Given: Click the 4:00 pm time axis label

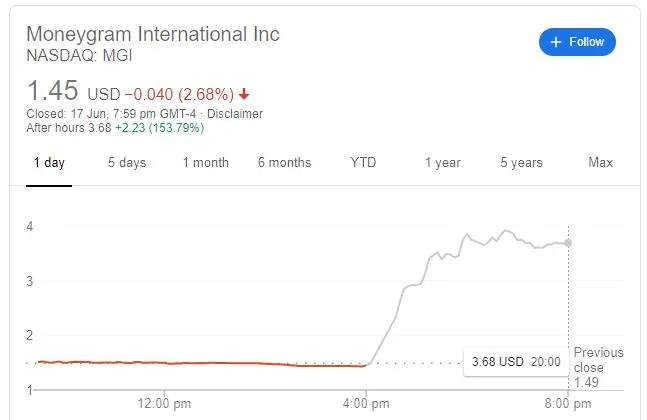Looking at the screenshot, I should (366, 403).
